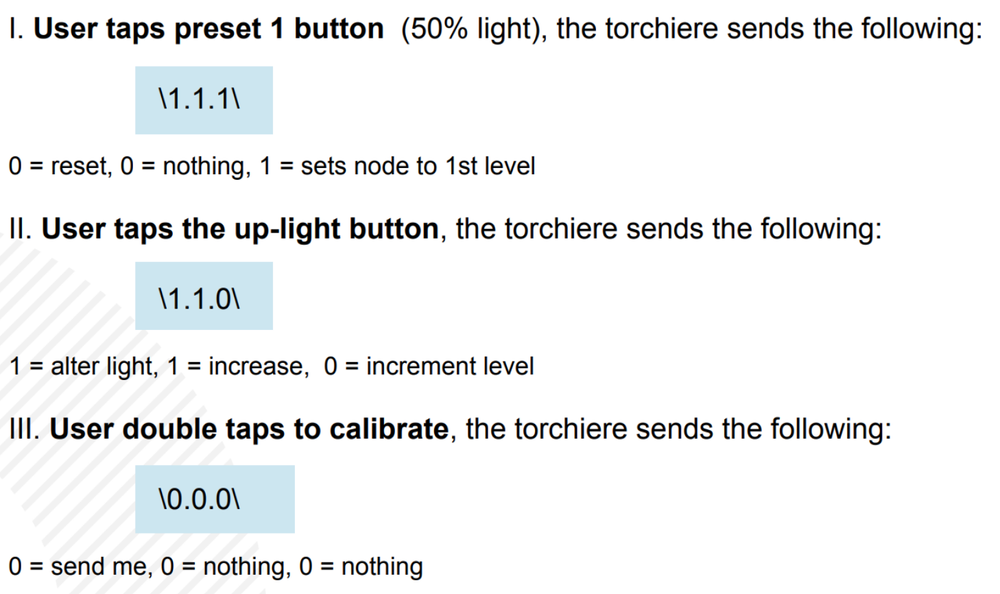Click the '0 = increment level' text
The image size is (1000, 594).
click(x=429, y=367)
